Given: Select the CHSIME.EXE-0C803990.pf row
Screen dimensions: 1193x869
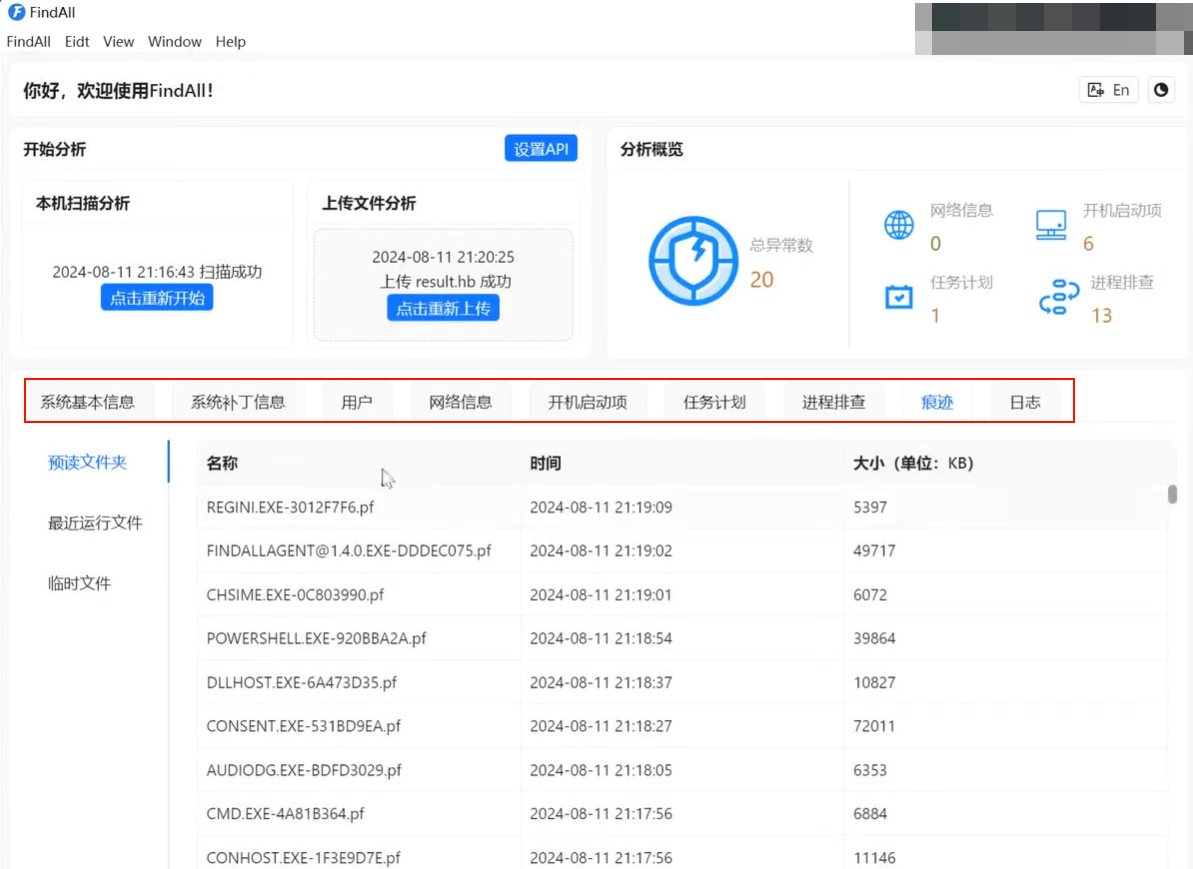Looking at the screenshot, I should click(x=682, y=594).
